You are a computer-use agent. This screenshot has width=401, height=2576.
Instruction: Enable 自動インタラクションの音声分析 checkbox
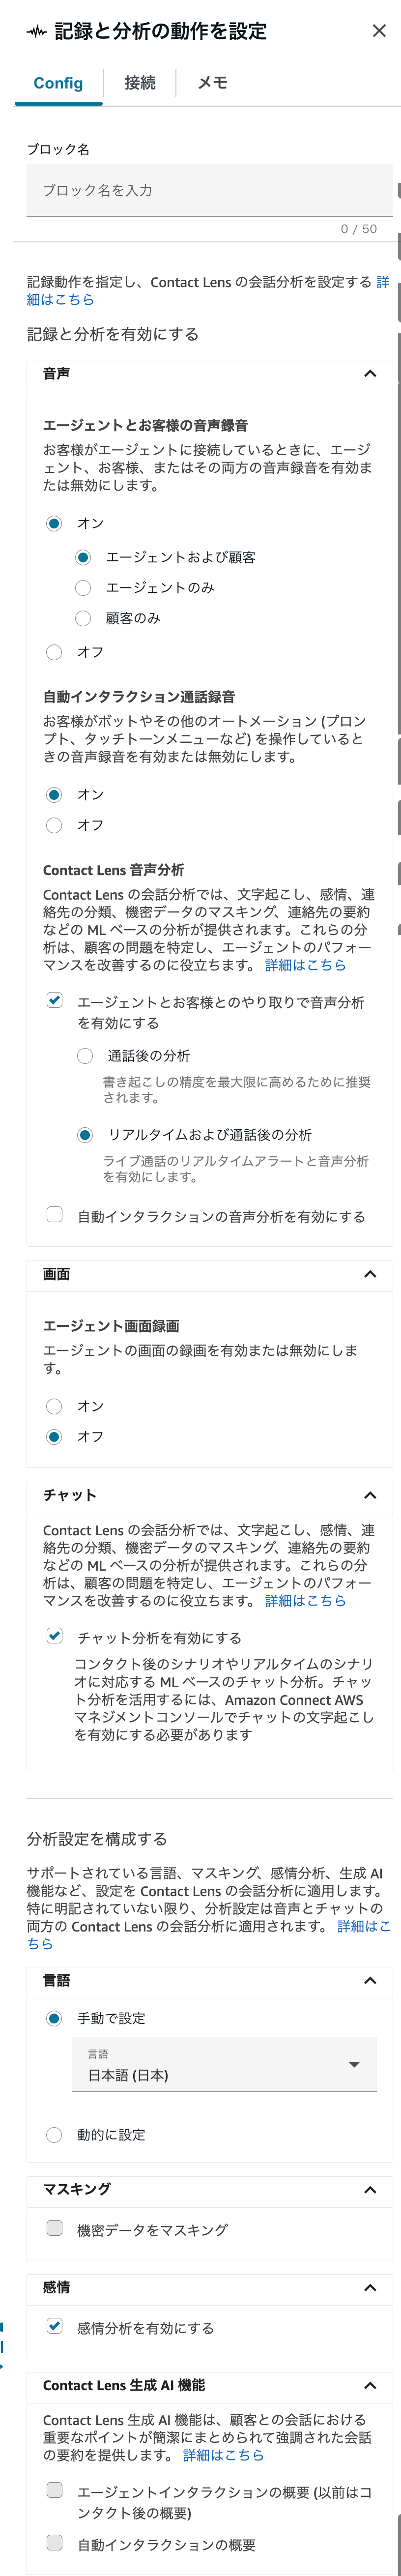tap(55, 1215)
